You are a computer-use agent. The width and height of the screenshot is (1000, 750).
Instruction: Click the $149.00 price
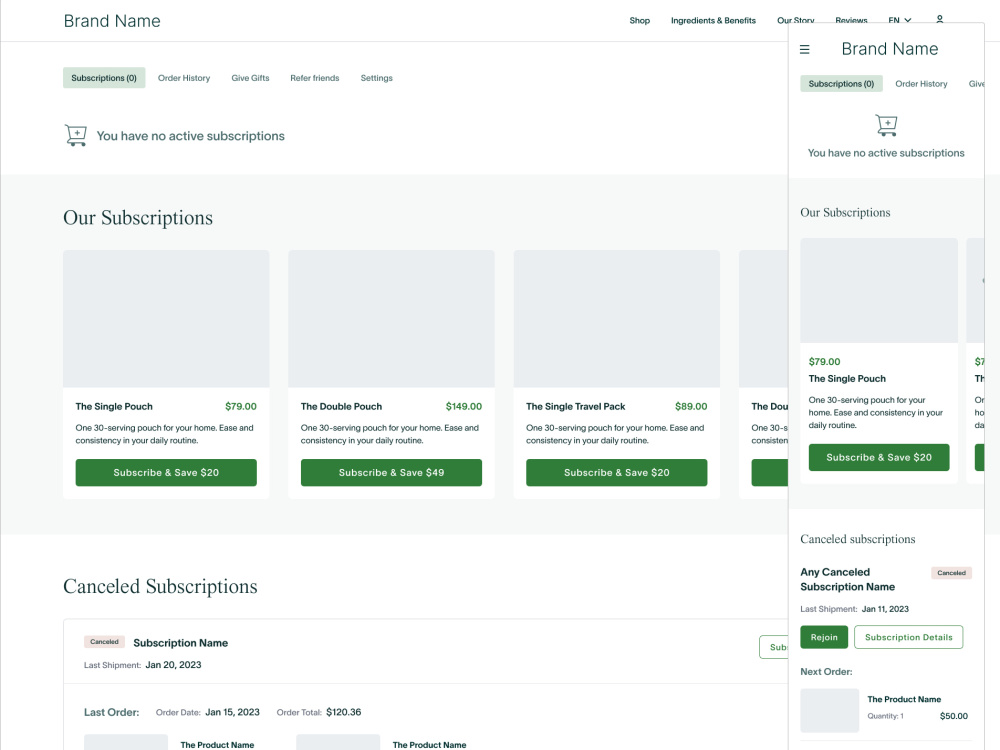(464, 406)
